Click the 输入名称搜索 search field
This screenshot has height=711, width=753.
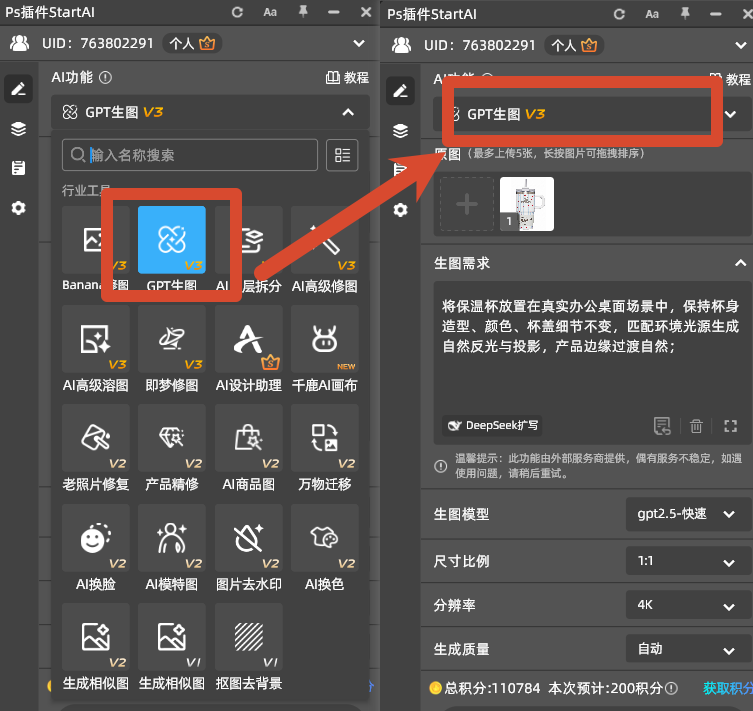[x=190, y=155]
